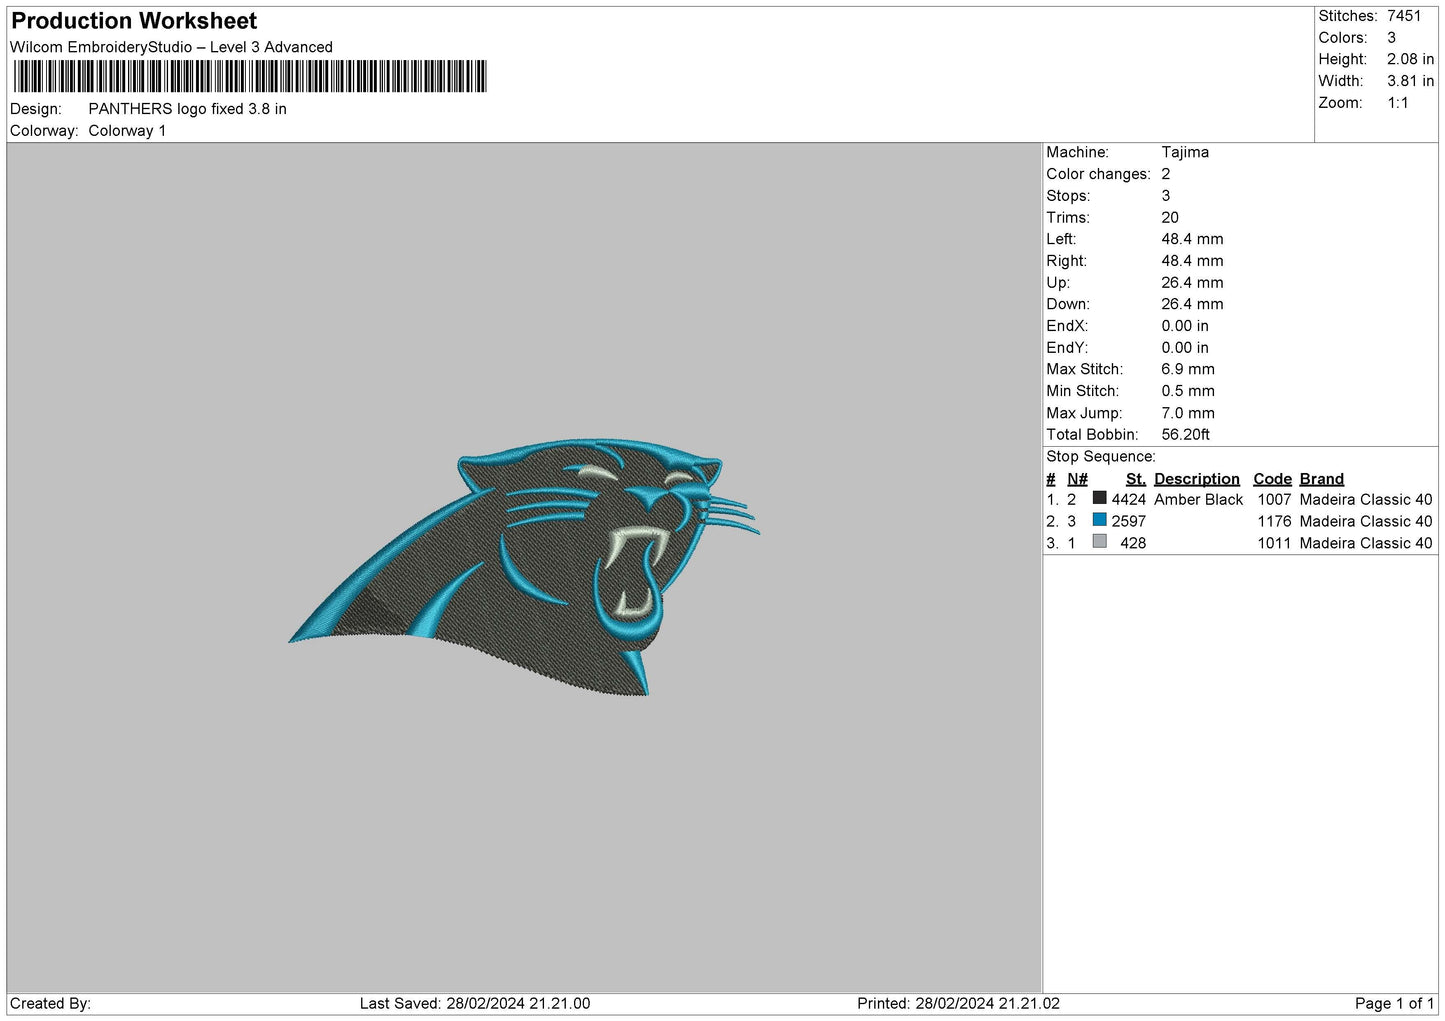The image size is (1445, 1021).
Task: Click the Amber Black description text
Action: point(1198,499)
